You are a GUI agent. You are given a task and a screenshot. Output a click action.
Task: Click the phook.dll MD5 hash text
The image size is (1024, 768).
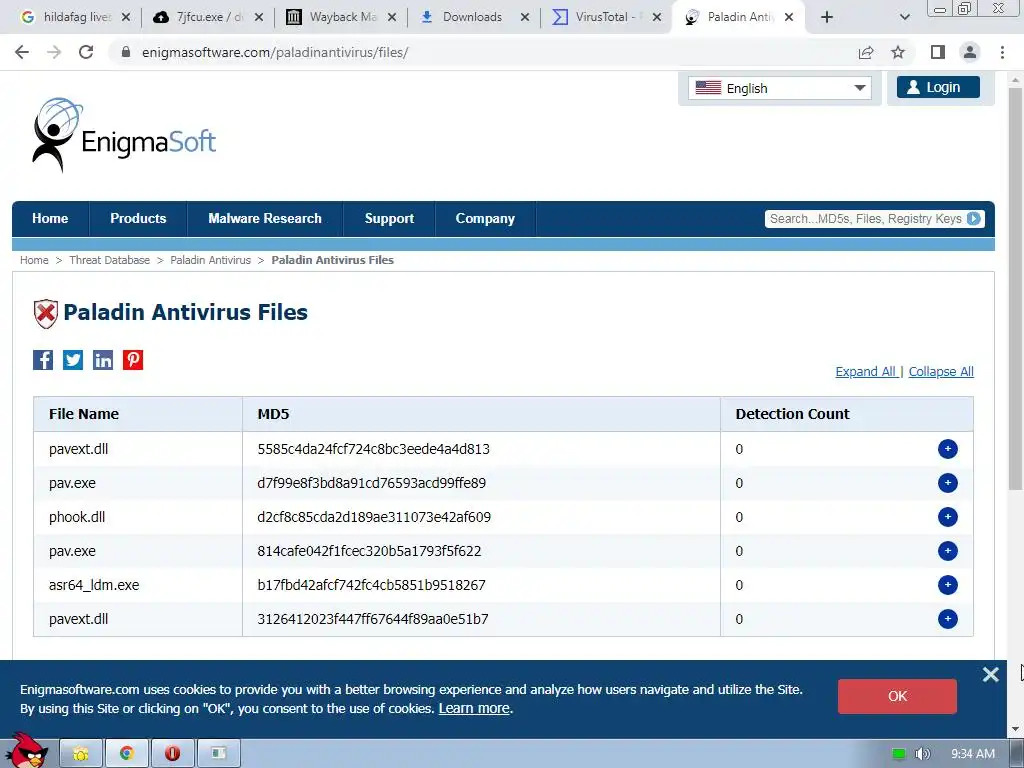click(374, 517)
